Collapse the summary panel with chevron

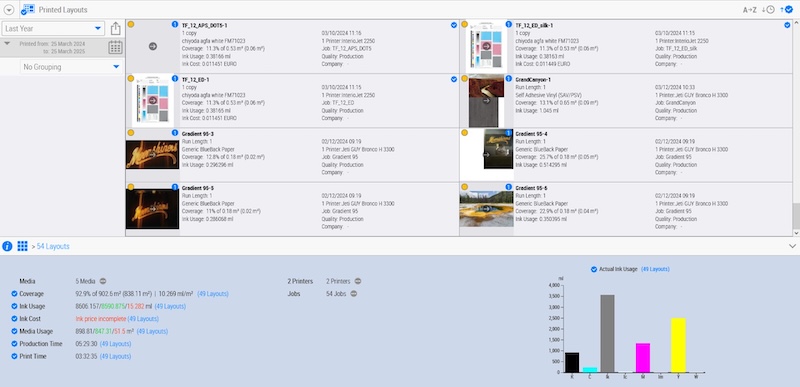791,246
